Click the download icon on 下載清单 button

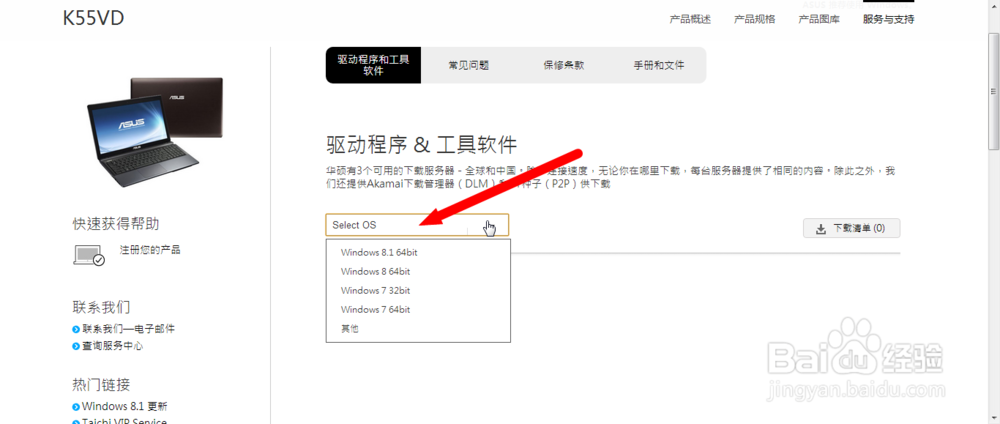point(821,228)
